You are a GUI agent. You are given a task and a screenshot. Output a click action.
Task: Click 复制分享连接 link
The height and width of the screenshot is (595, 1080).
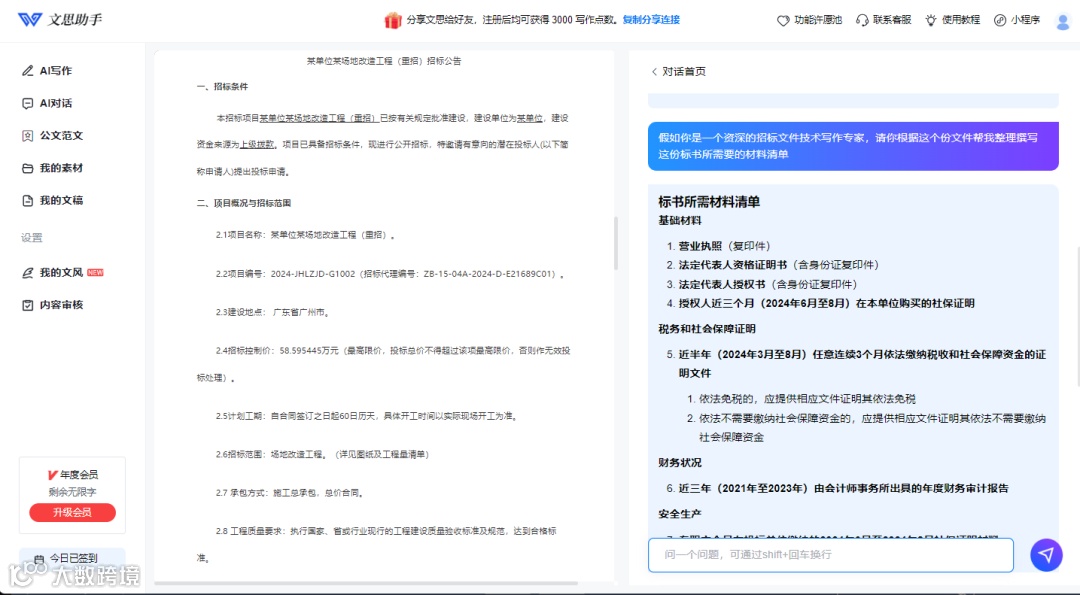click(651, 20)
